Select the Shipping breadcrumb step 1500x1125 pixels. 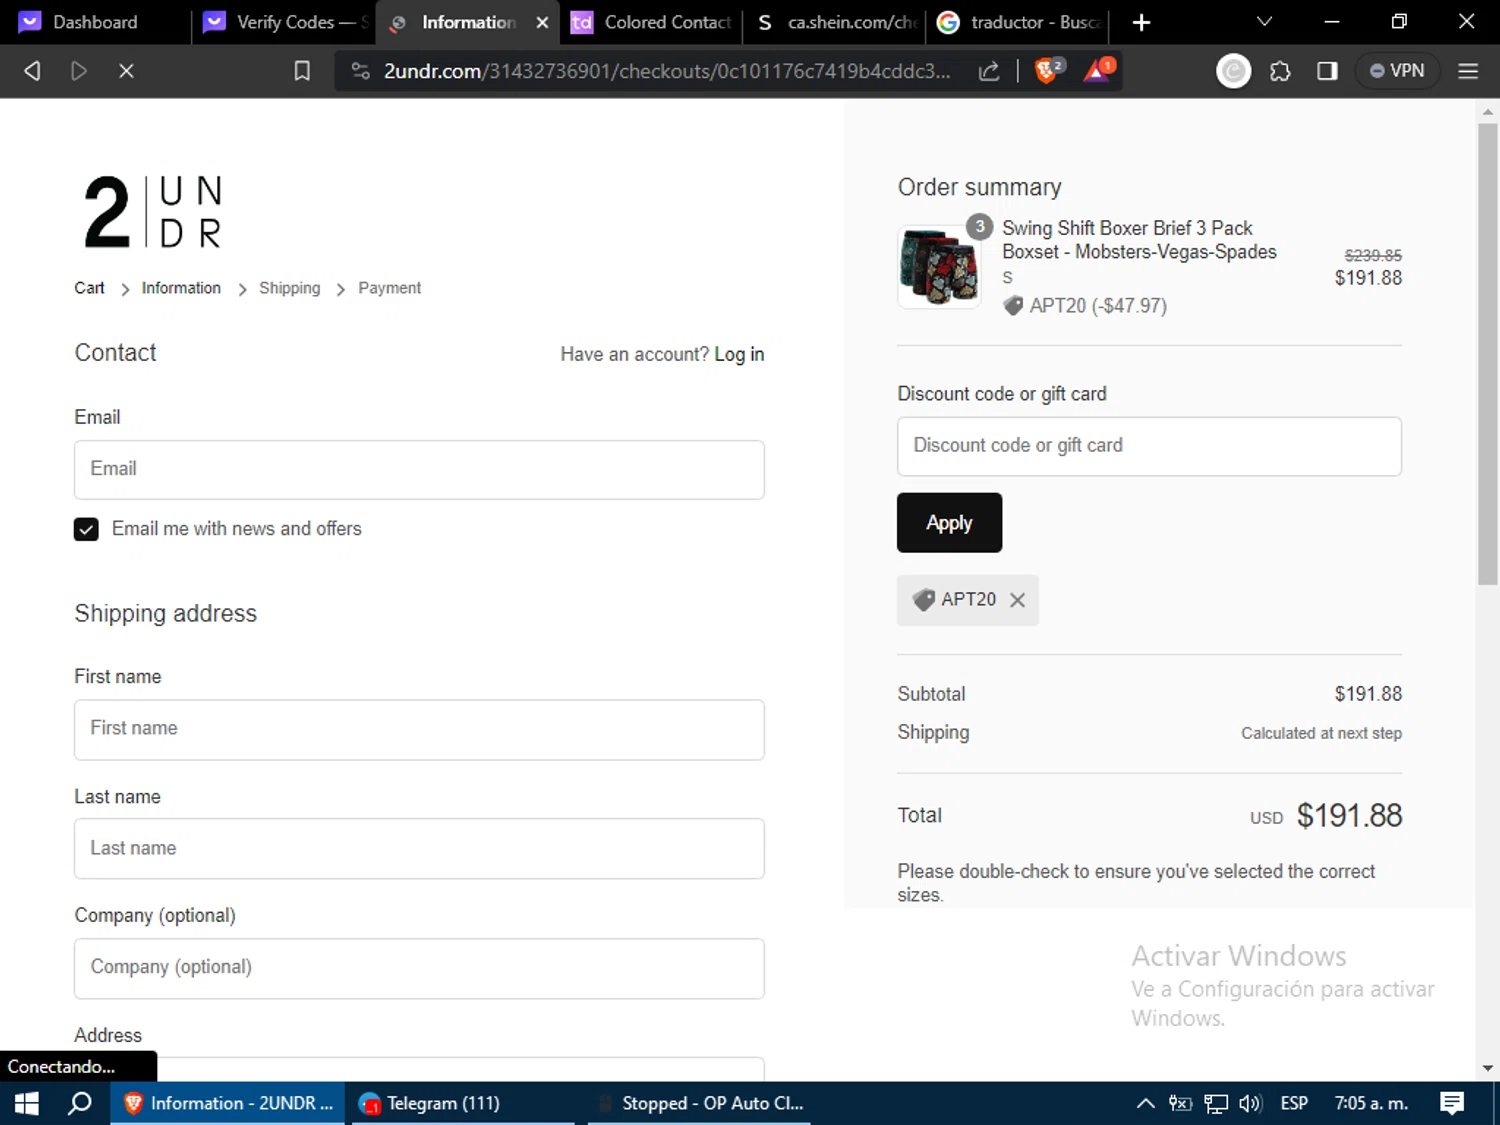(x=289, y=288)
